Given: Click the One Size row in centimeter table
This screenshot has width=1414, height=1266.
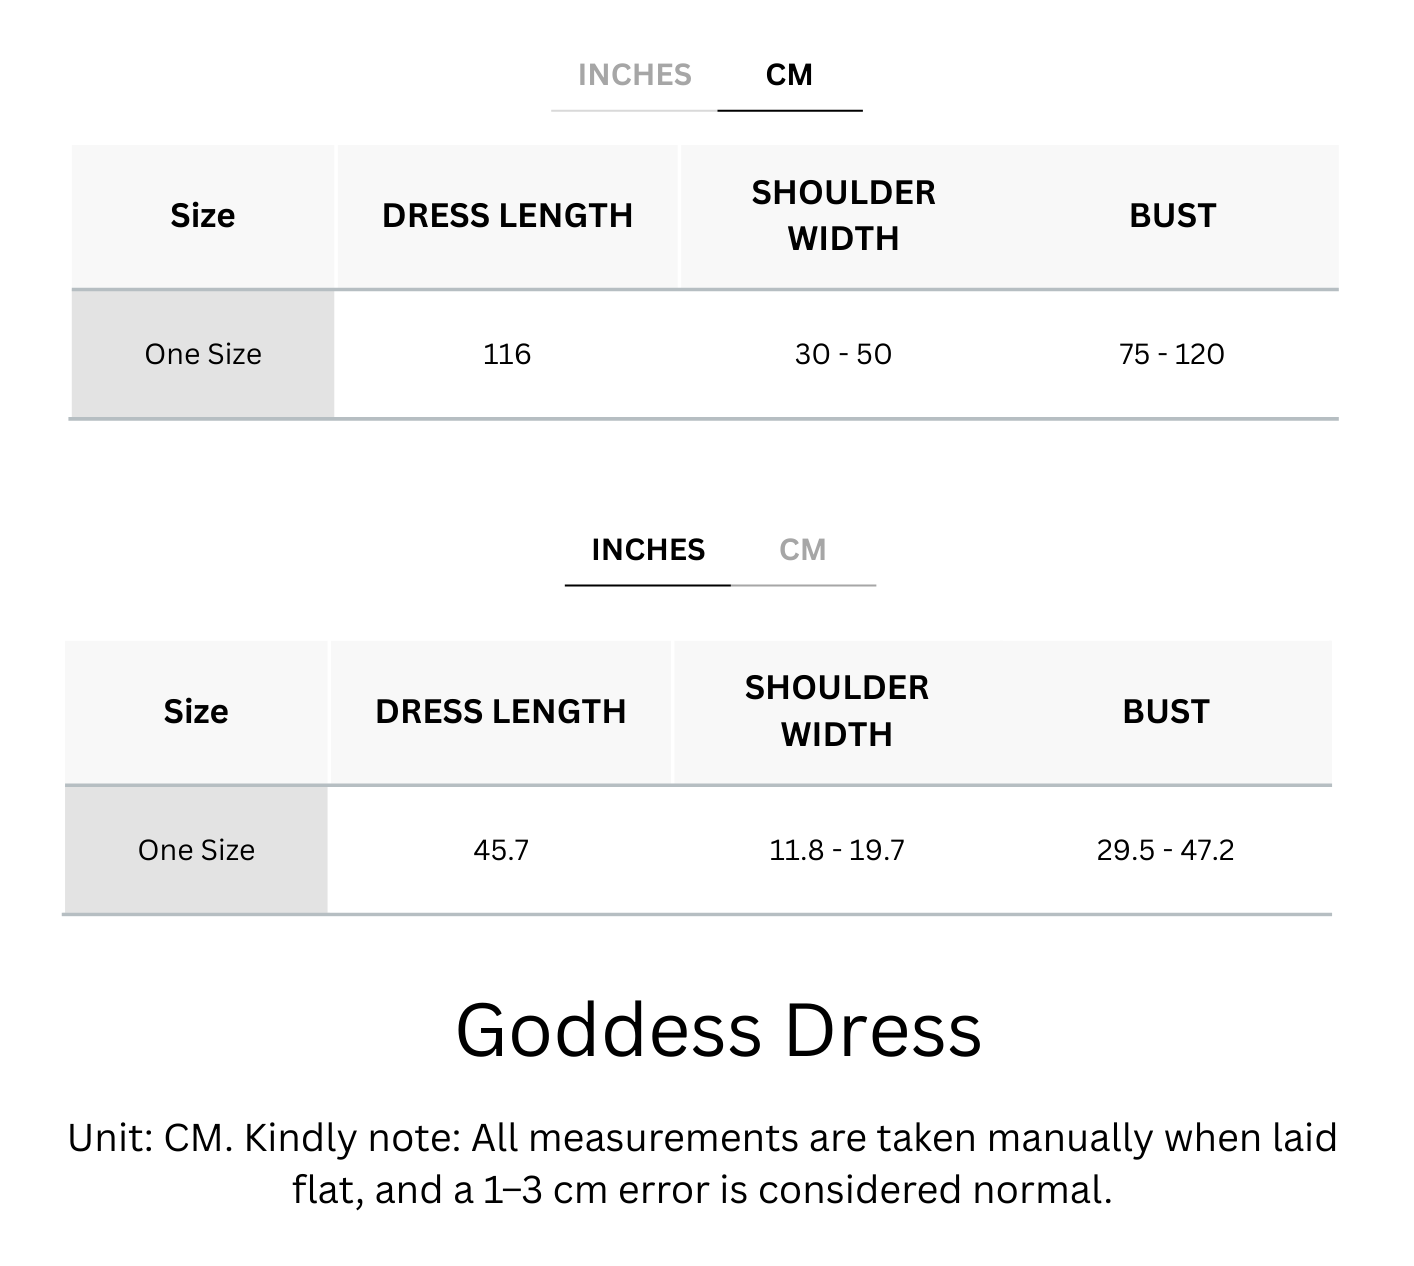Looking at the screenshot, I should coord(203,354).
